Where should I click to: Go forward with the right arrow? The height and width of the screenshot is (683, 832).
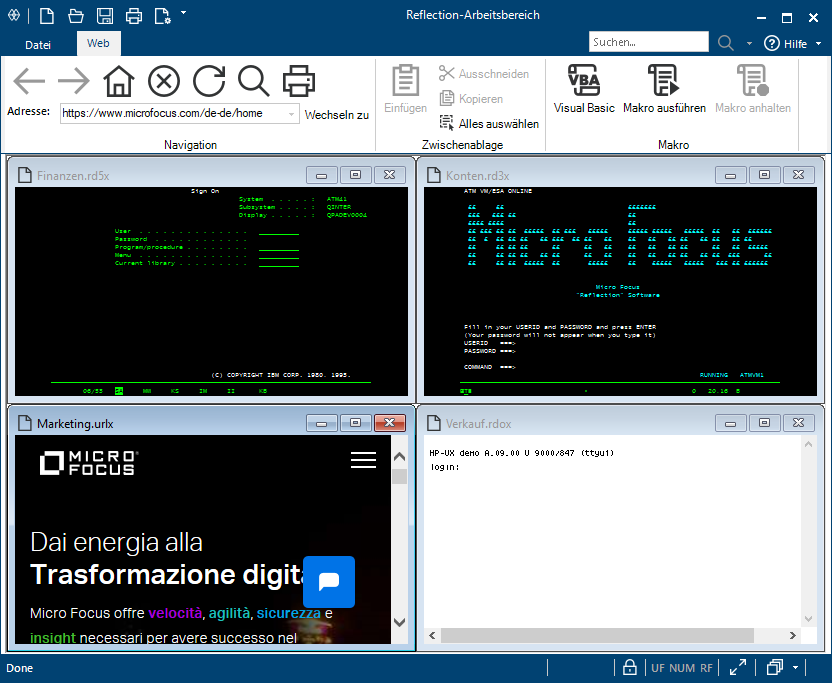[x=74, y=81]
